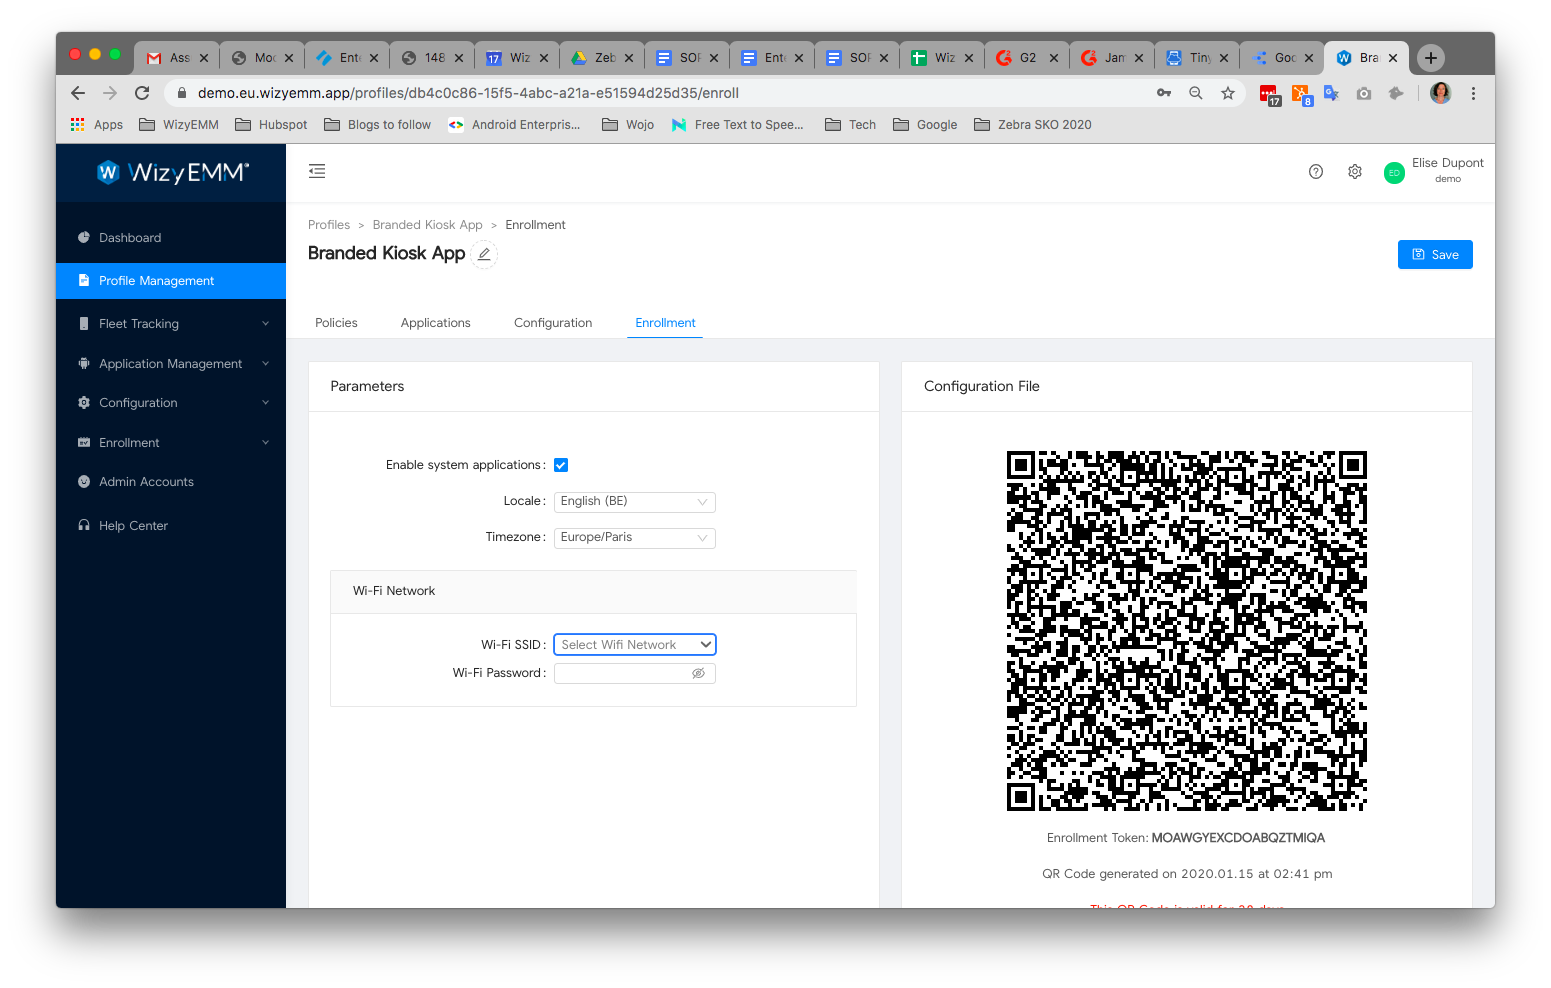This screenshot has width=1551, height=988.
Task: Click the enrollment token MOAWGYEXCDOABQZTMIQA
Action: 1238,838
